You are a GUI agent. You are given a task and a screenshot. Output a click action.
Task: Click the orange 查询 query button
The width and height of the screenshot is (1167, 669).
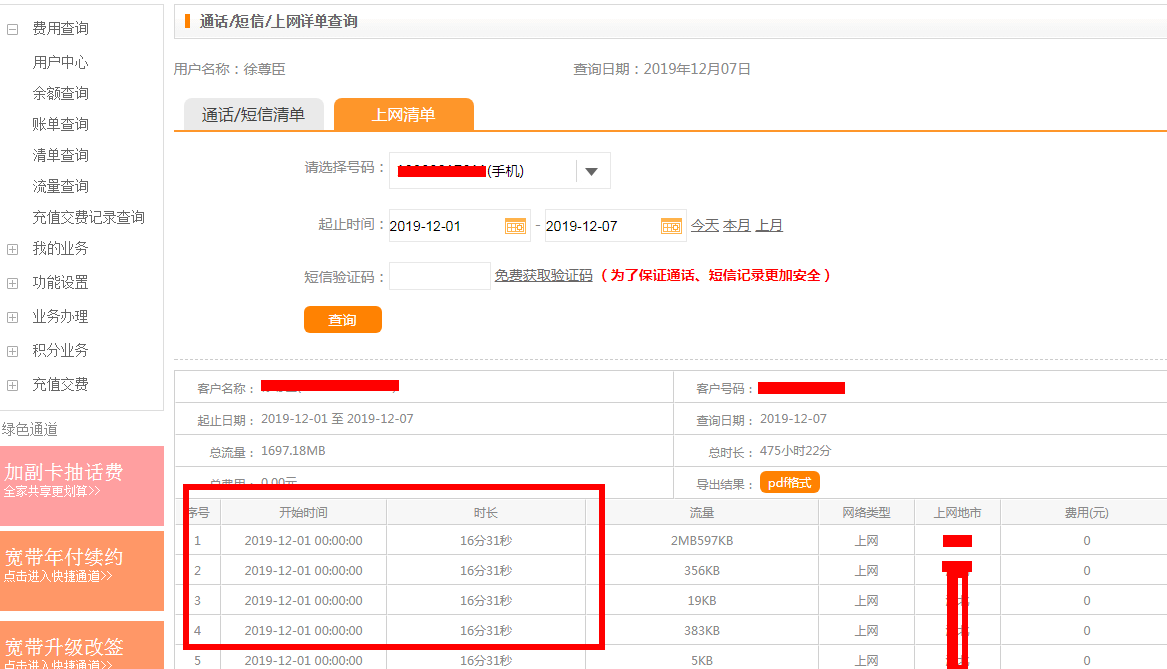pyautogui.click(x=342, y=319)
